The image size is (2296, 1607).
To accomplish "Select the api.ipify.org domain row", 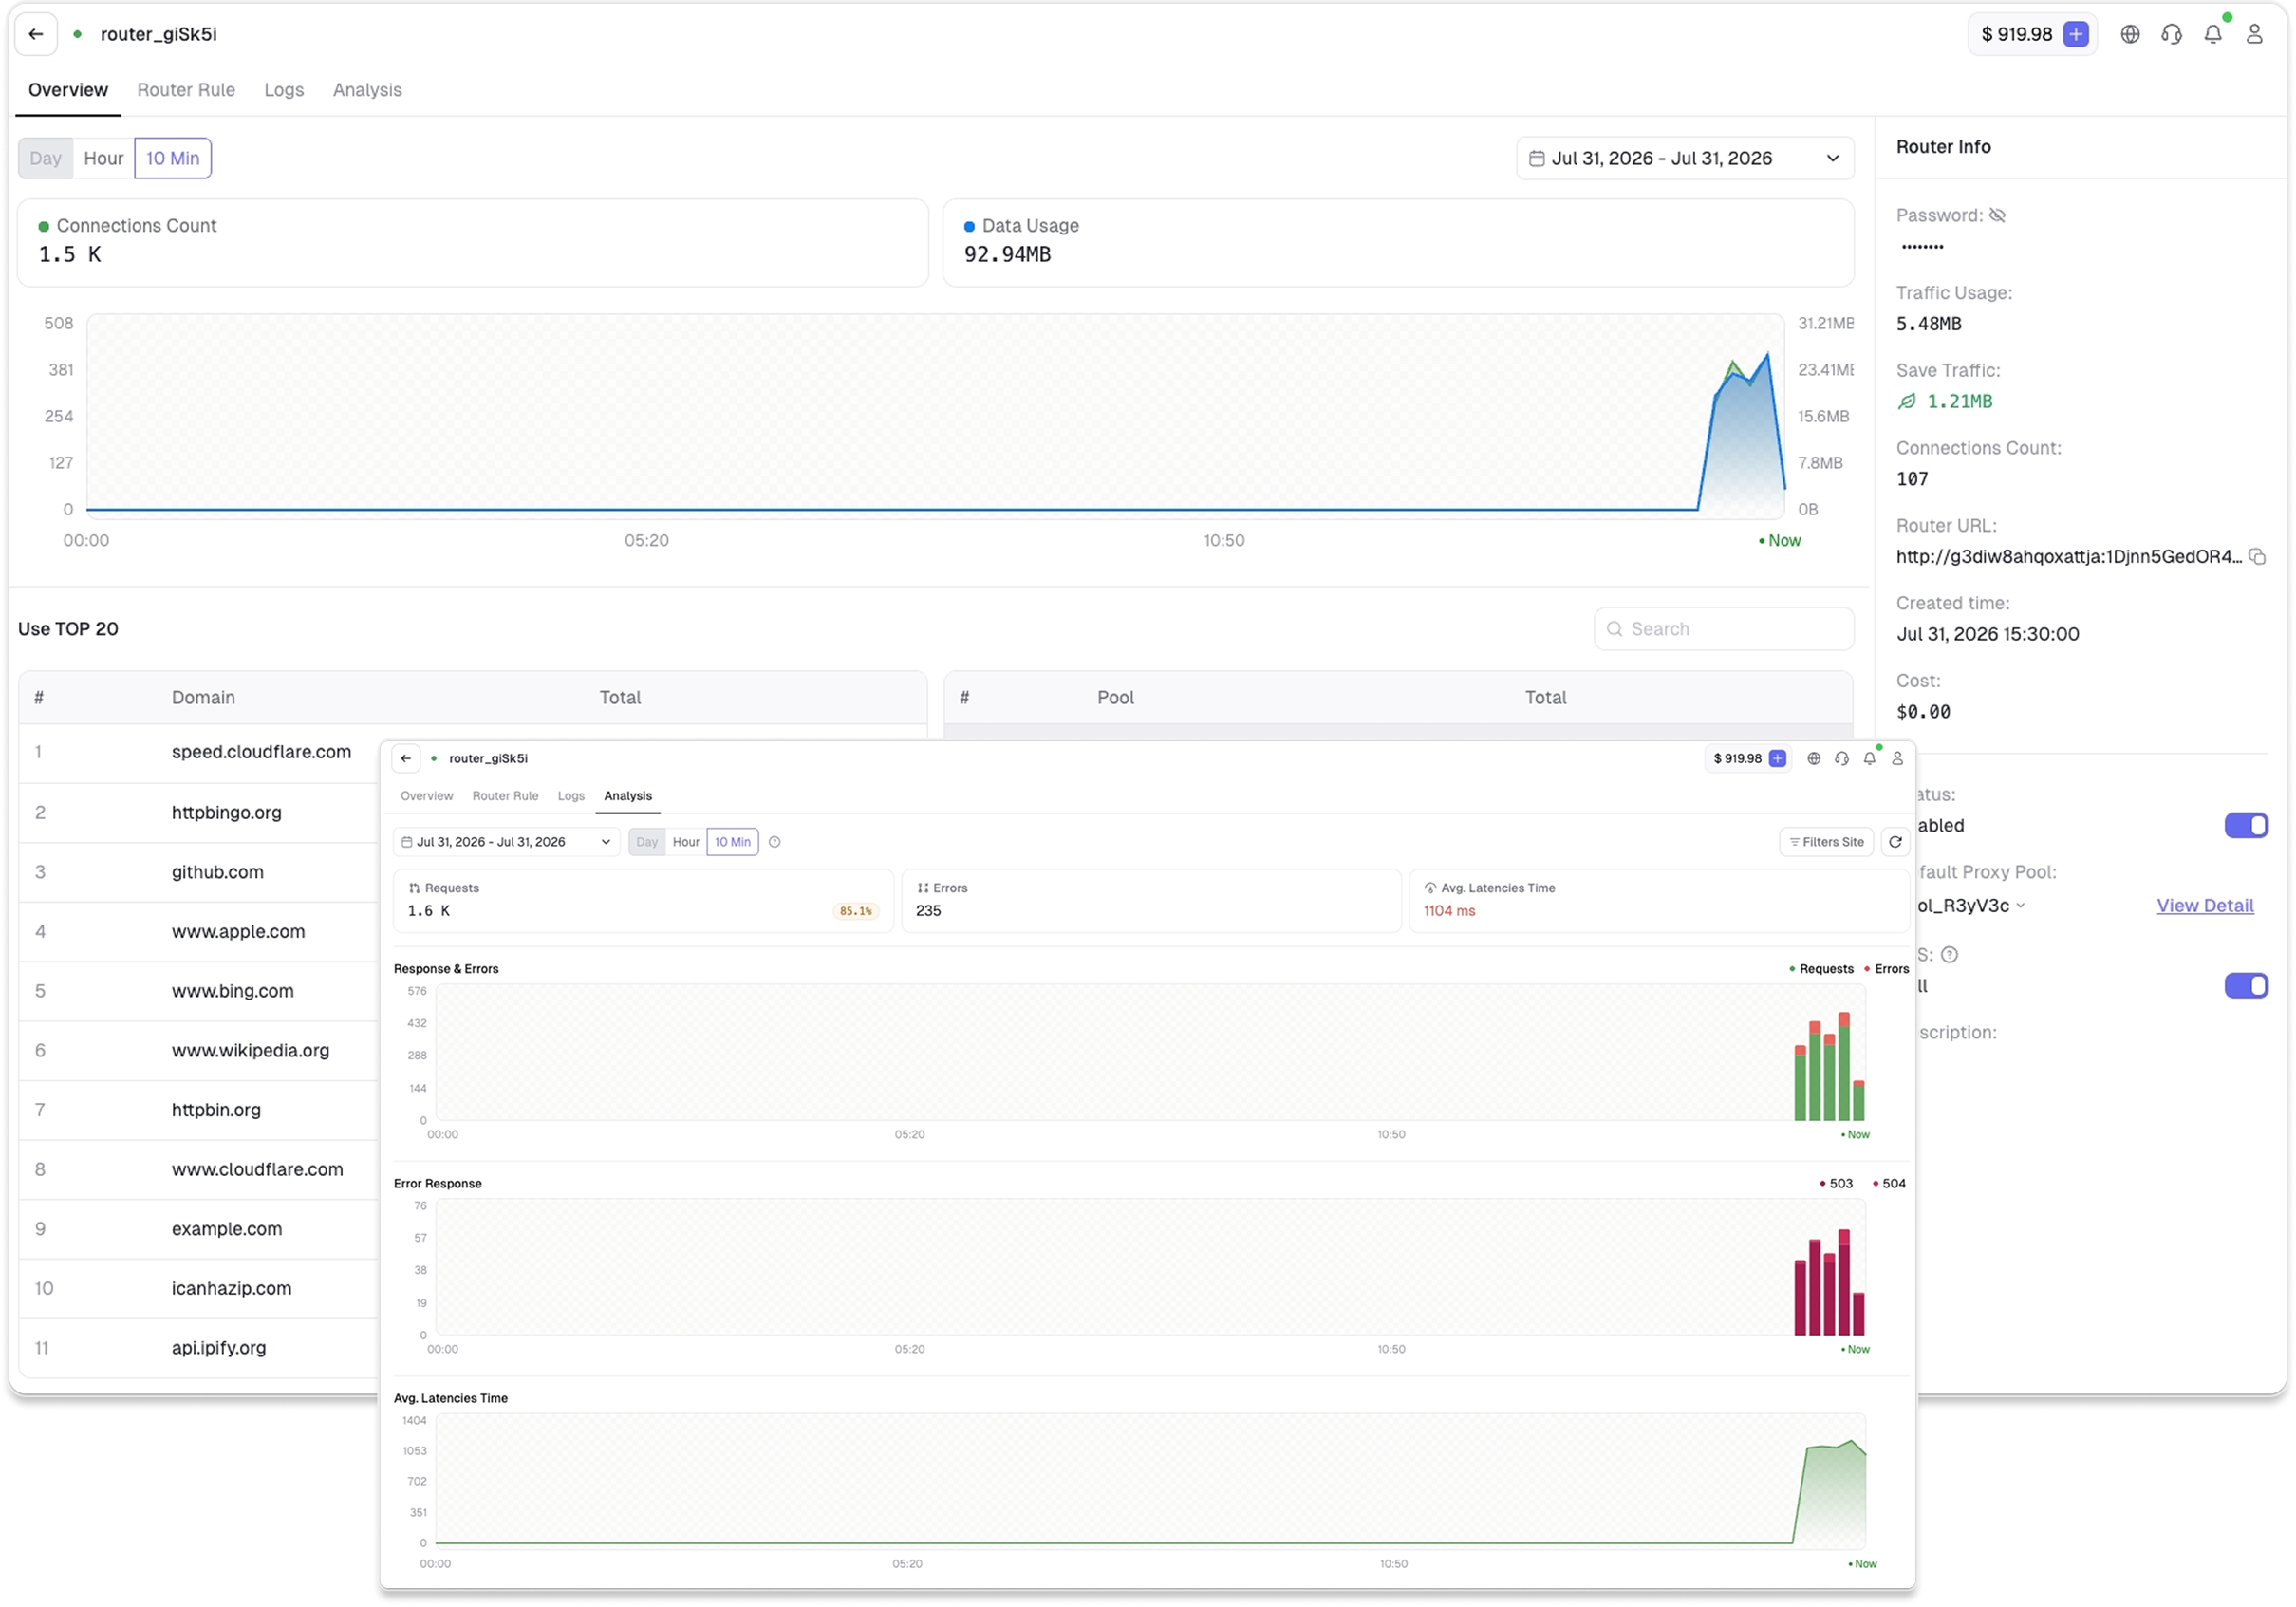I will 218,1348.
